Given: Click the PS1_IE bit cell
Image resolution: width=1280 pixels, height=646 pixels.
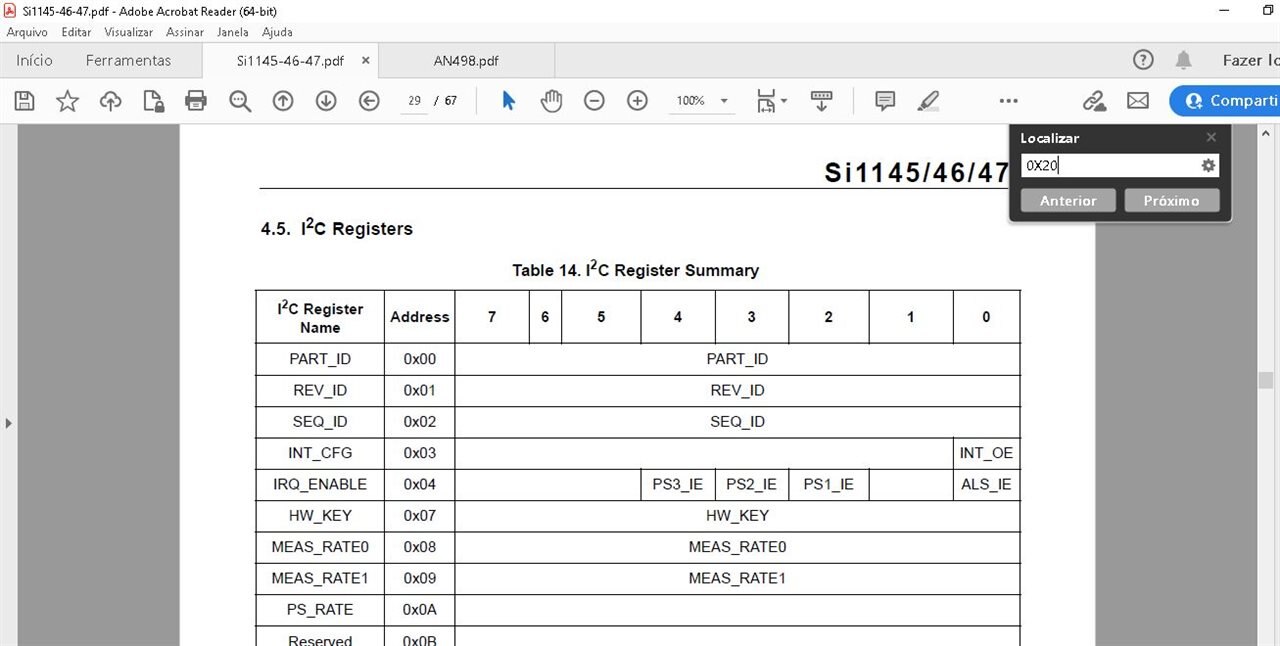Looking at the screenshot, I should pyautogui.click(x=829, y=484).
